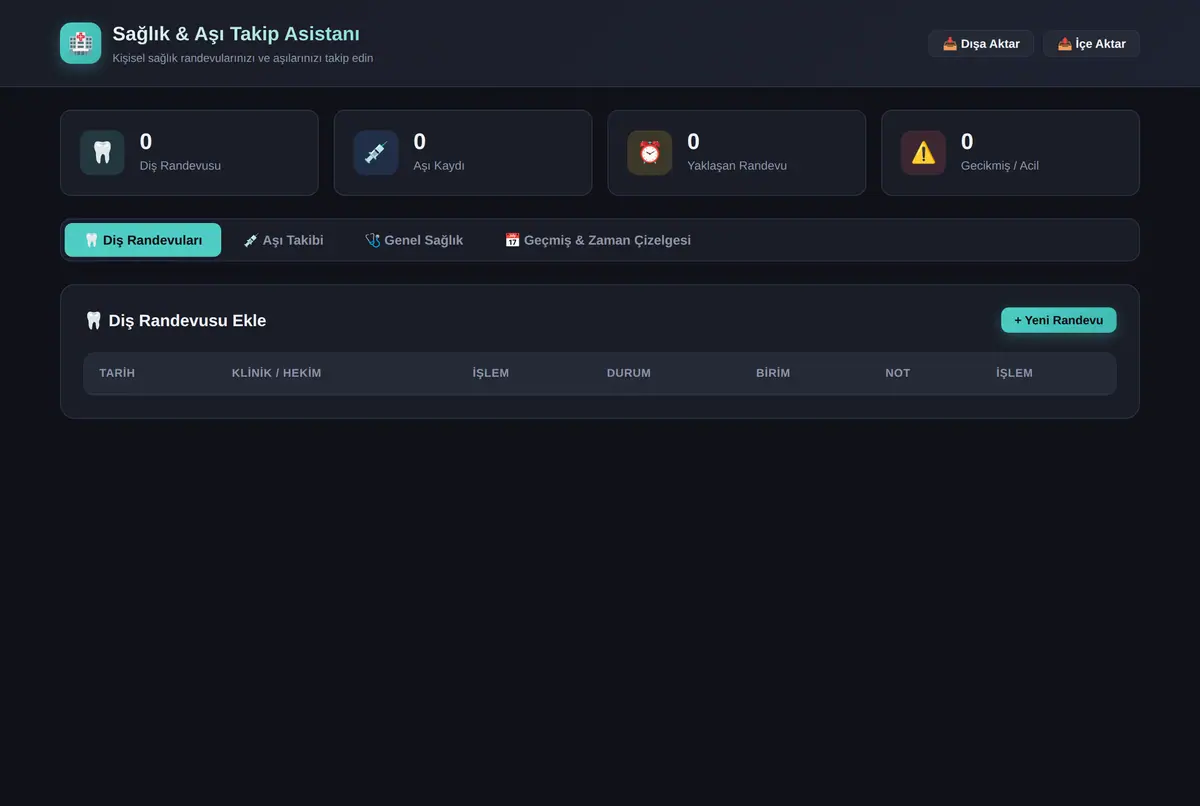The height and width of the screenshot is (806, 1200).
Task: Click the Dışa Aktar export button
Action: 981,44
